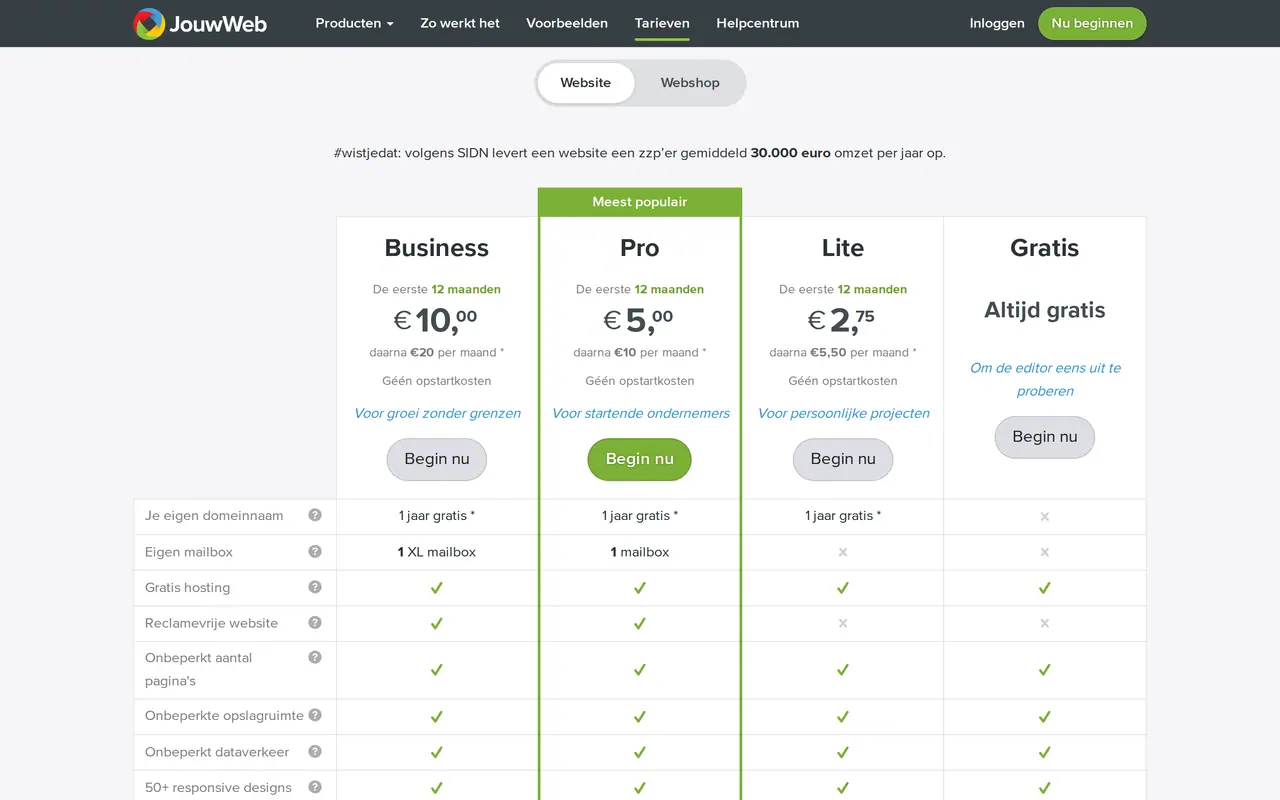
Task: Click the Pro plan heading
Action: [640, 248]
